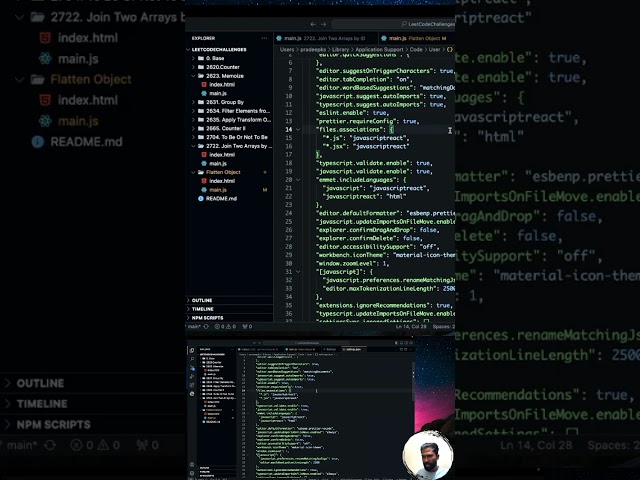The width and height of the screenshot is (640, 480).
Task: Open errors and warnings count in center status bar
Action: pos(225,327)
